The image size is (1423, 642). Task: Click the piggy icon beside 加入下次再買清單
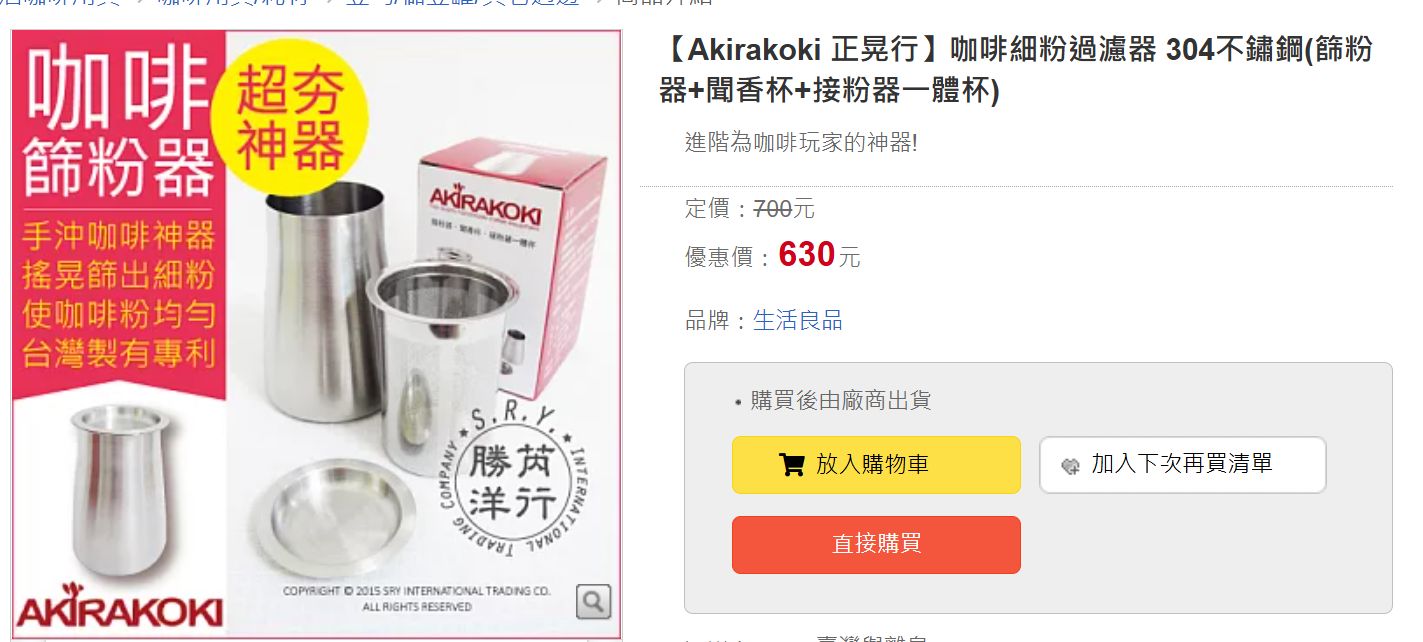coord(1070,466)
